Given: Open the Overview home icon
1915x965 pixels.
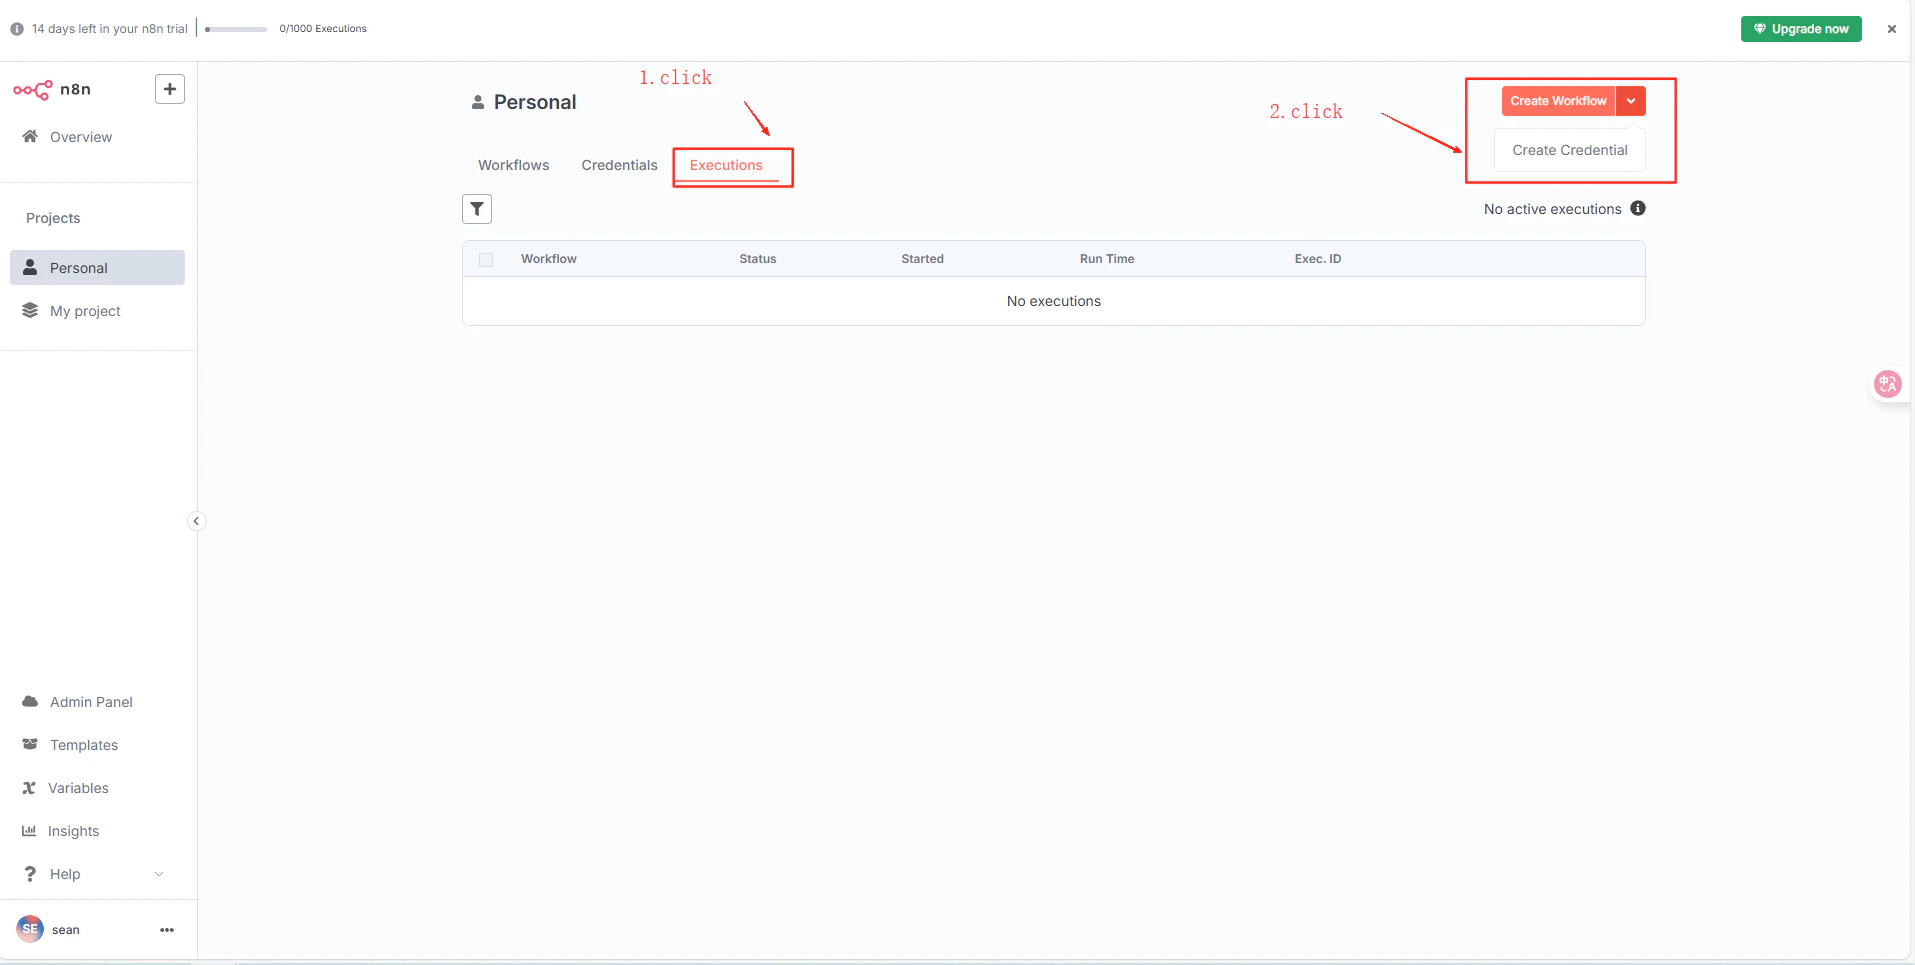Looking at the screenshot, I should (30, 136).
